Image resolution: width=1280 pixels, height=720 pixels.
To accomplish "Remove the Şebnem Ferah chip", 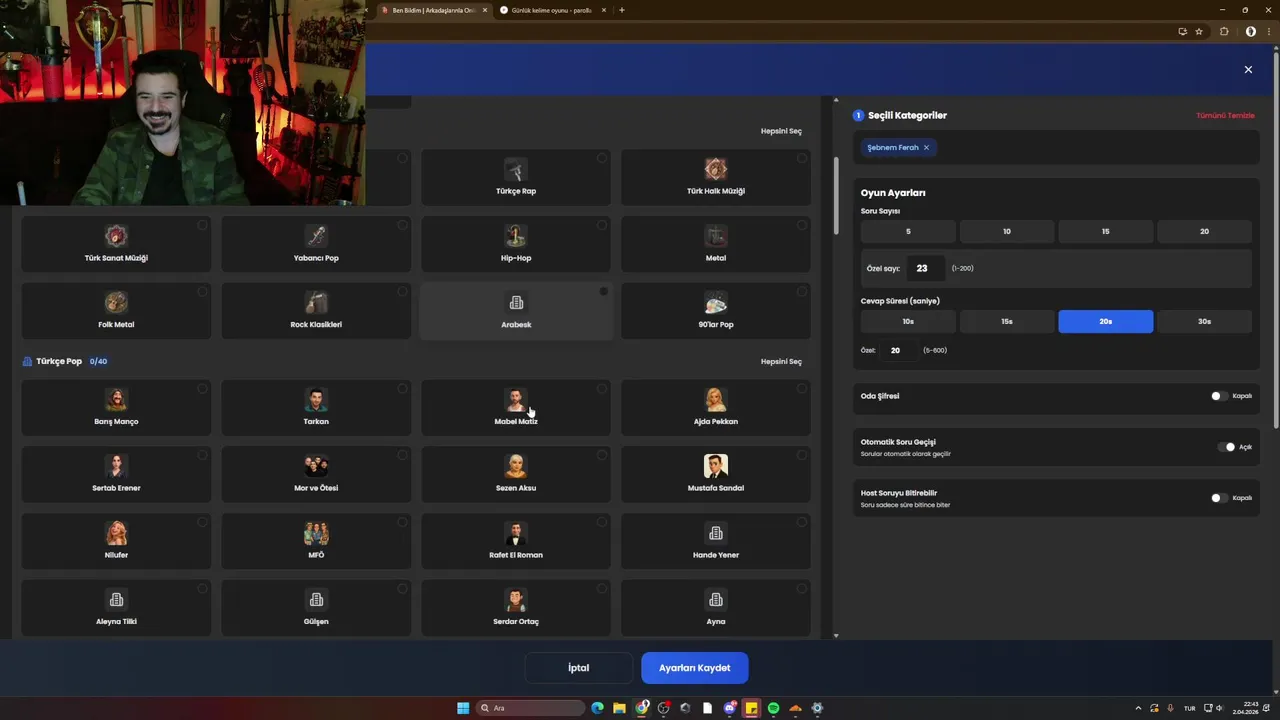I will pos(926,147).
